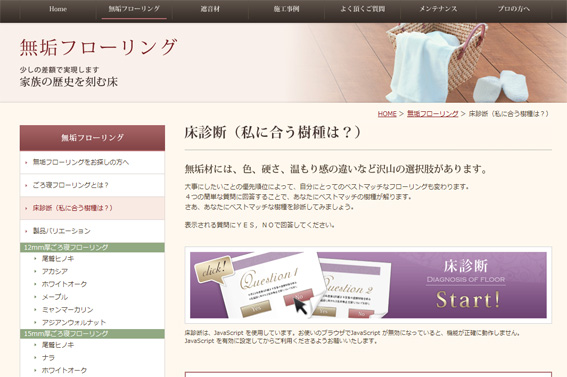This screenshot has height=377, width=567.
Task: Open 製品バリエーション in the sidebar menu
Action: (92, 231)
